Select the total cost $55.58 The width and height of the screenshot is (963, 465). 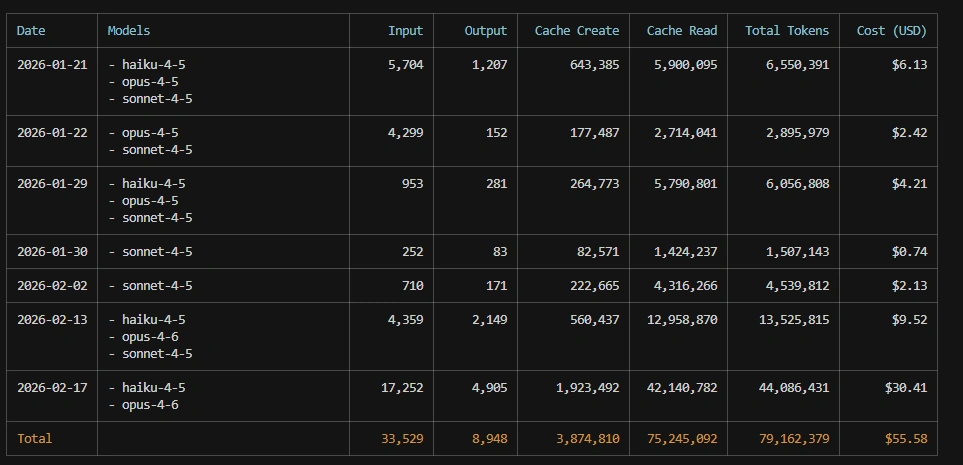(x=905, y=438)
